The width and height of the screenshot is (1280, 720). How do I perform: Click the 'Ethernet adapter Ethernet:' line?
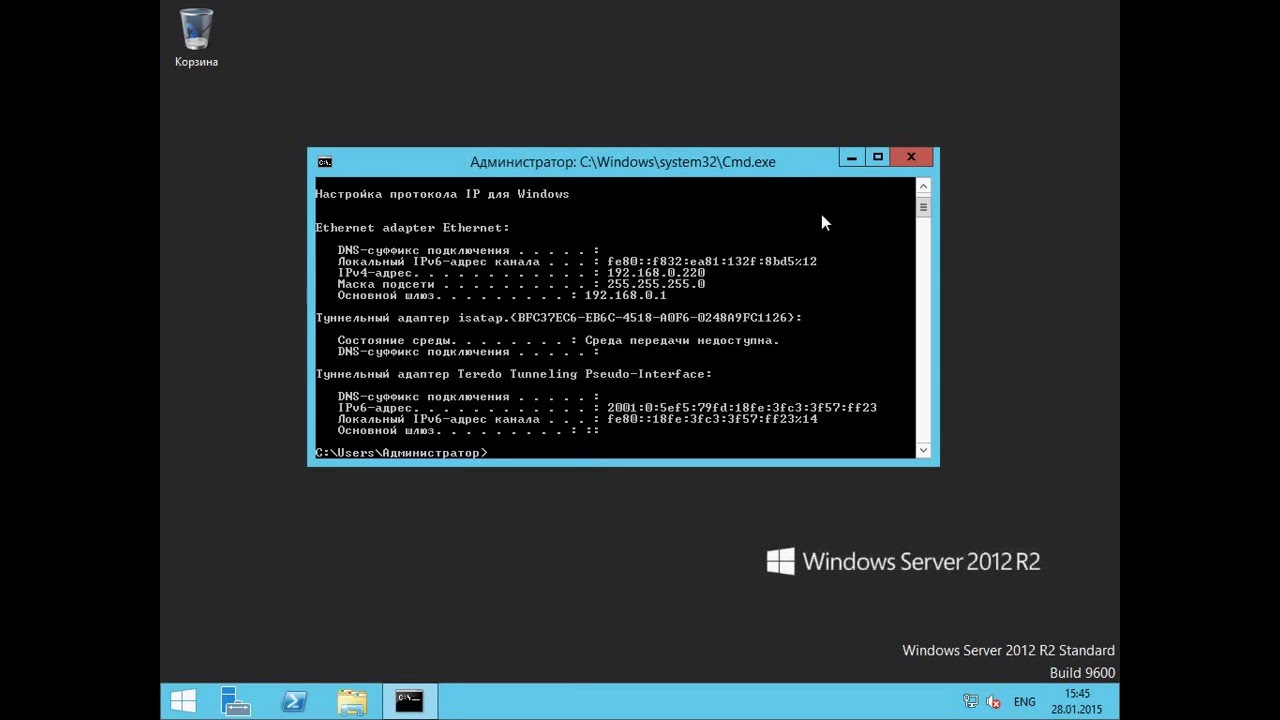412,228
